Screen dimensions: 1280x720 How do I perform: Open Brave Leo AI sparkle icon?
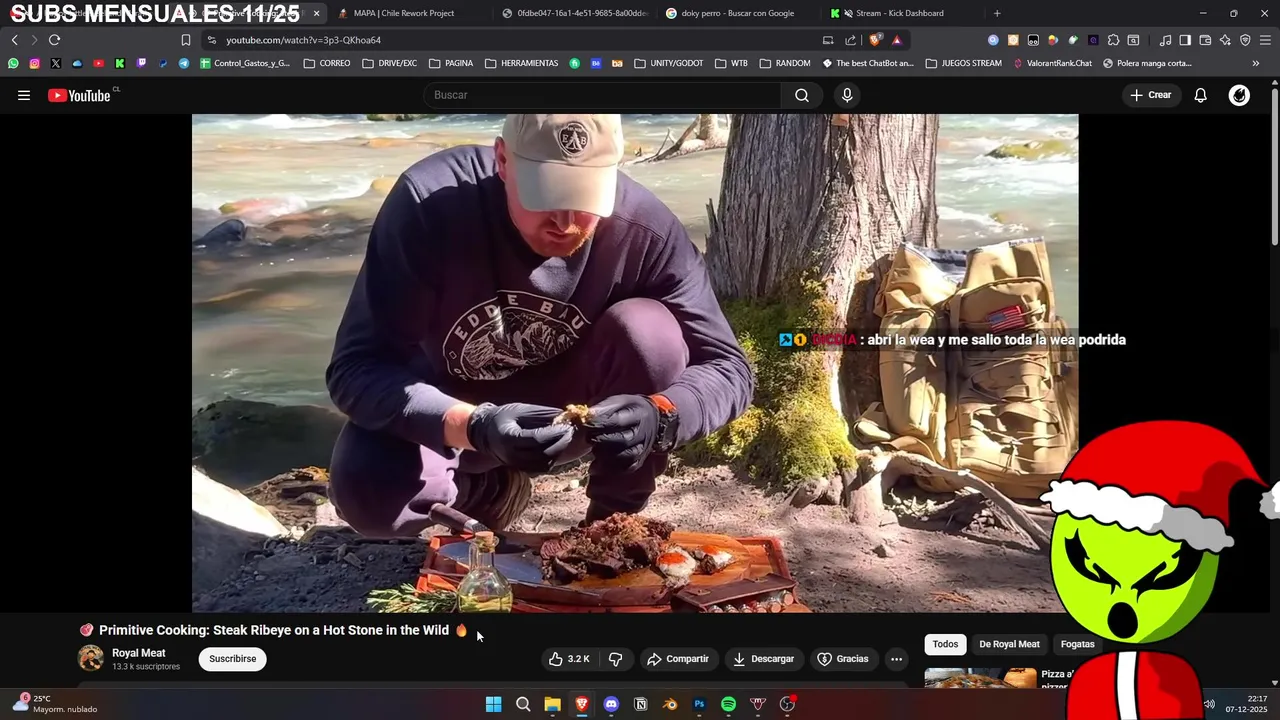point(1225,40)
